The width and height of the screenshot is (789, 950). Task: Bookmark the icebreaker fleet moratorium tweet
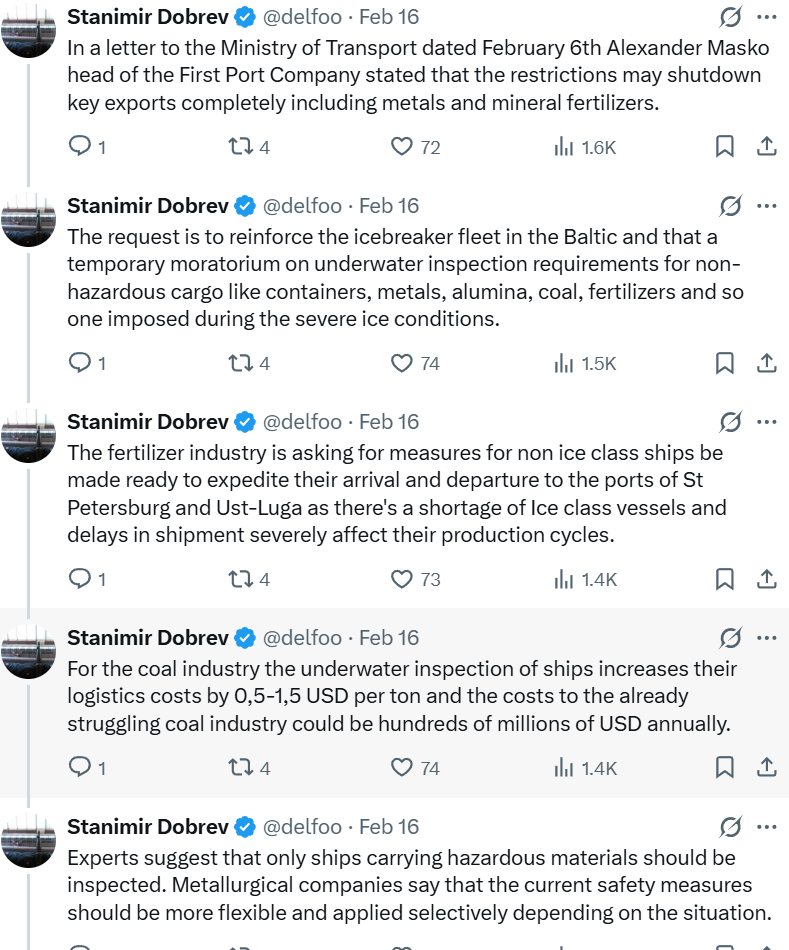pyautogui.click(x=725, y=363)
